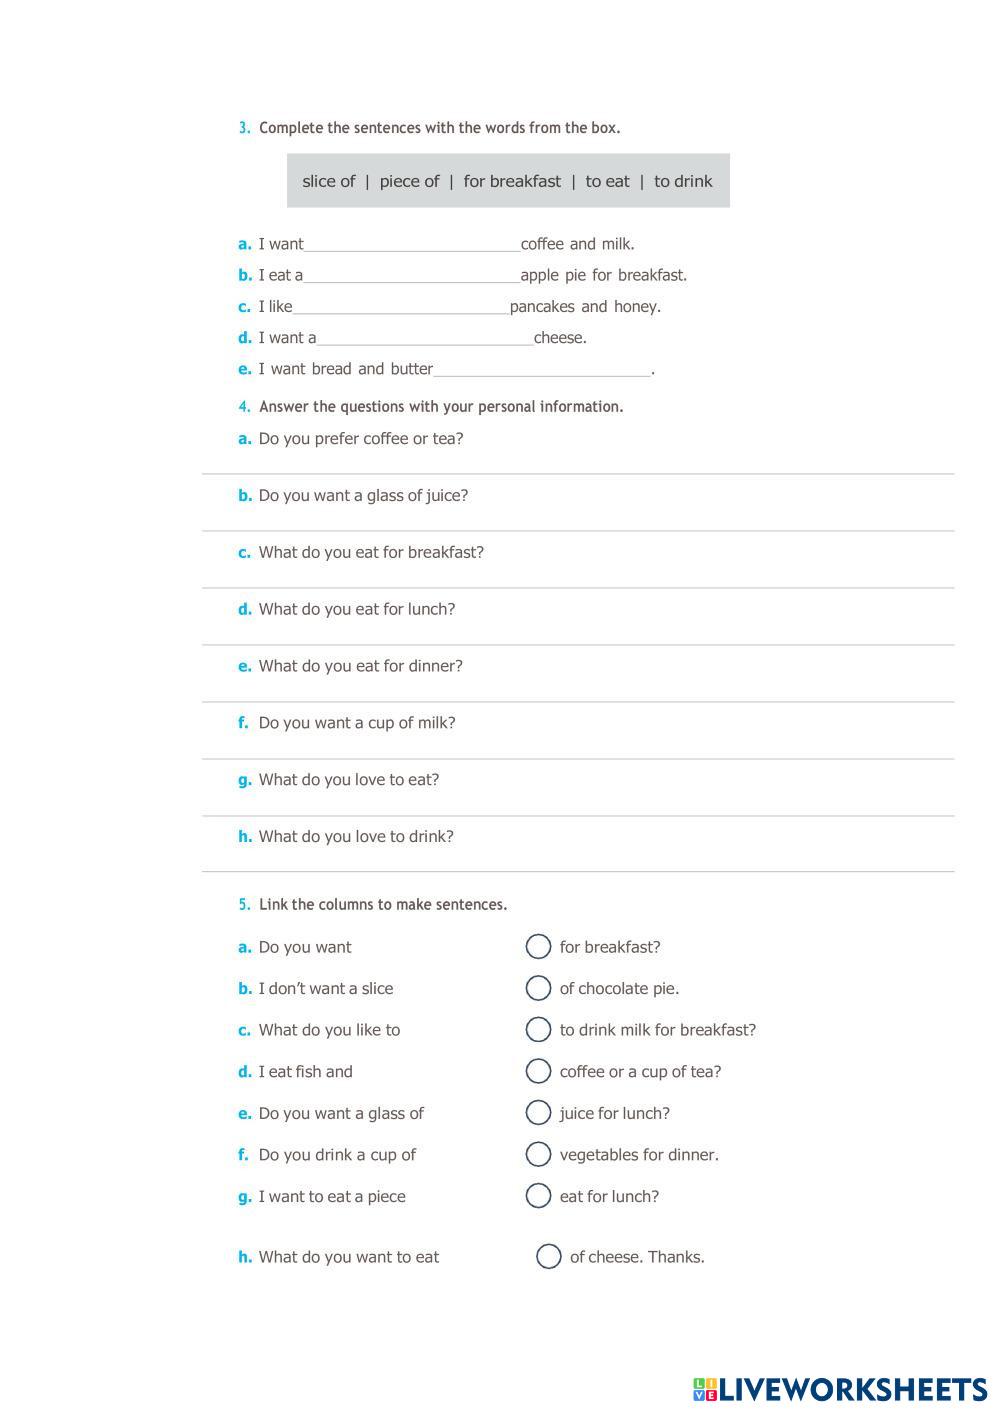Image resolution: width=1000 pixels, height=1414 pixels.
Task: Click the blank before 'apple pie for breakfast'
Action: click(x=412, y=275)
